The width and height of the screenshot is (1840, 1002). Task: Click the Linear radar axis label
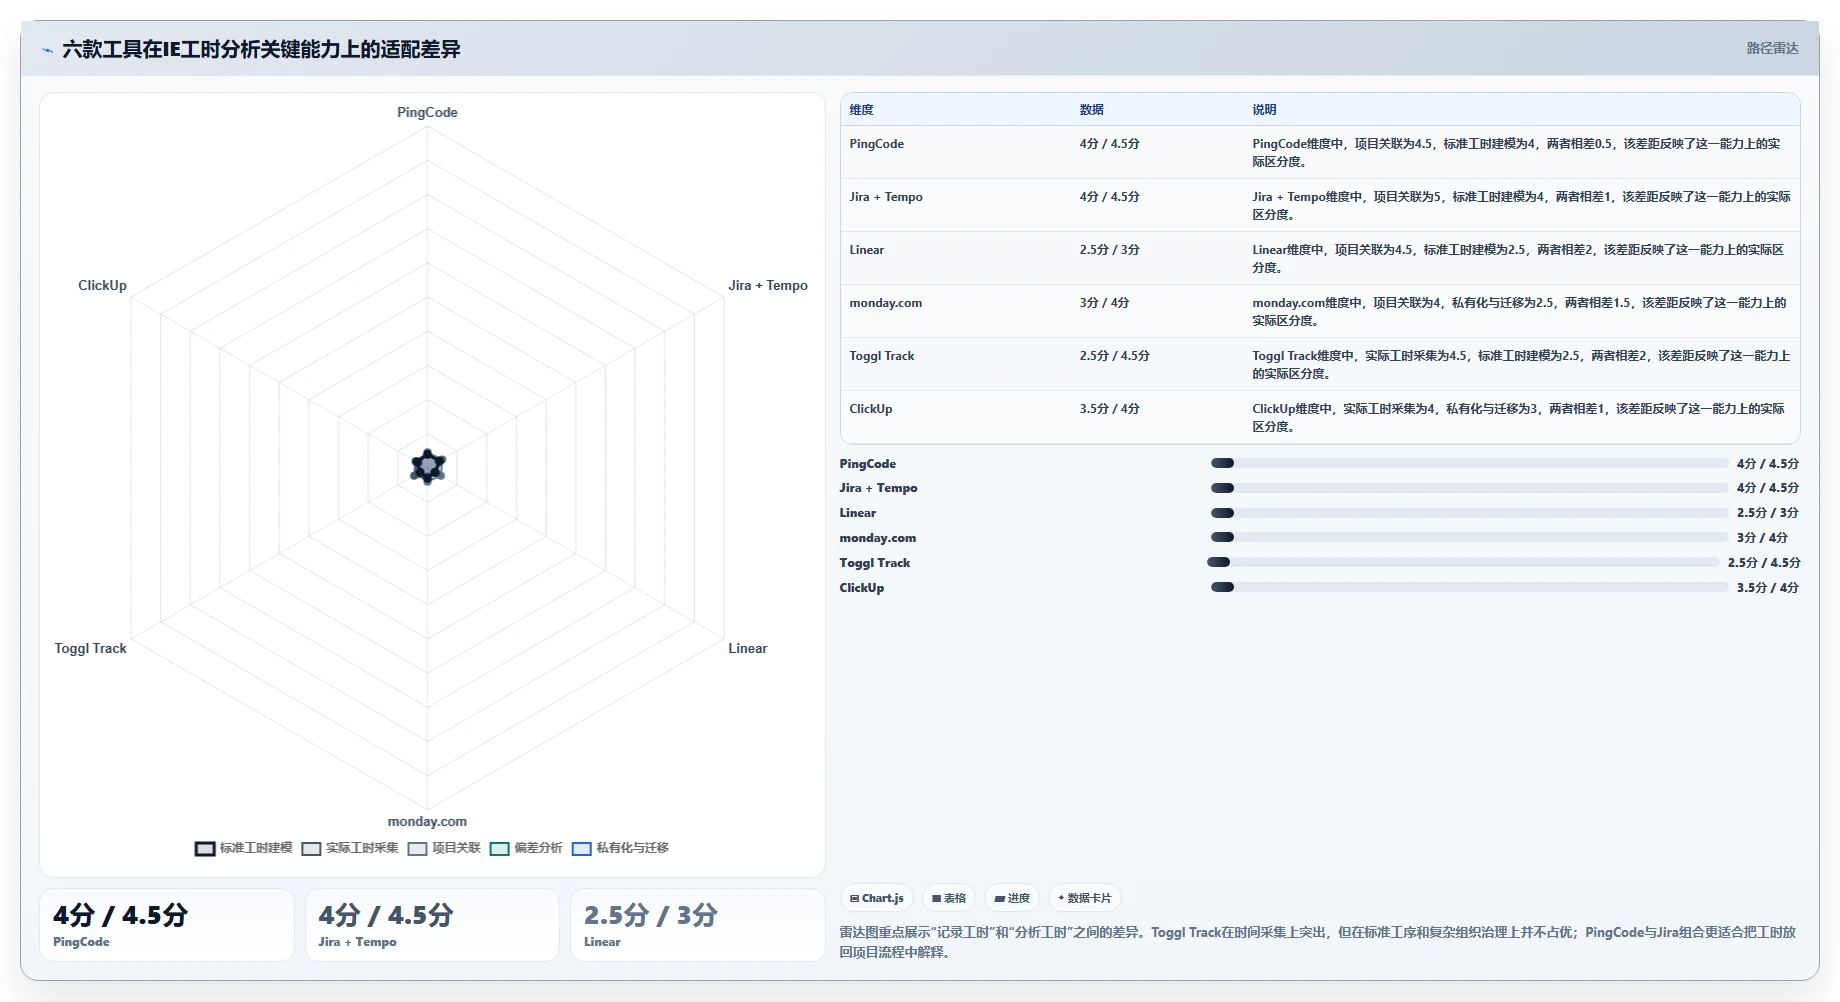[x=747, y=648]
